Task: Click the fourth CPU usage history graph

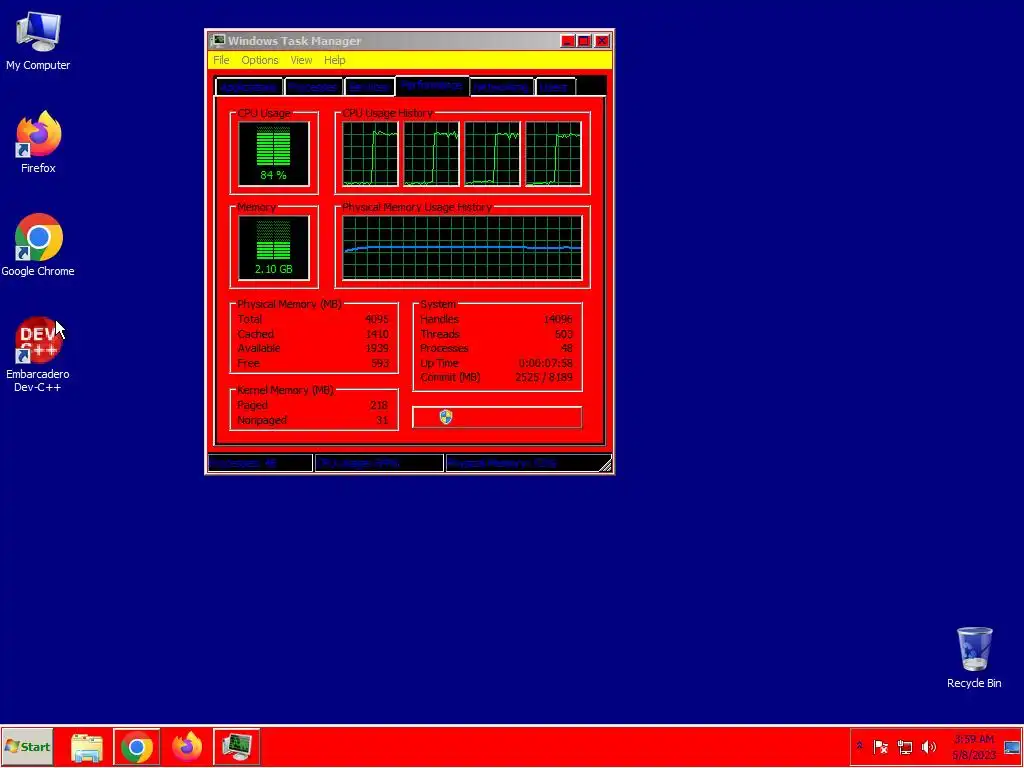Action: (x=553, y=154)
